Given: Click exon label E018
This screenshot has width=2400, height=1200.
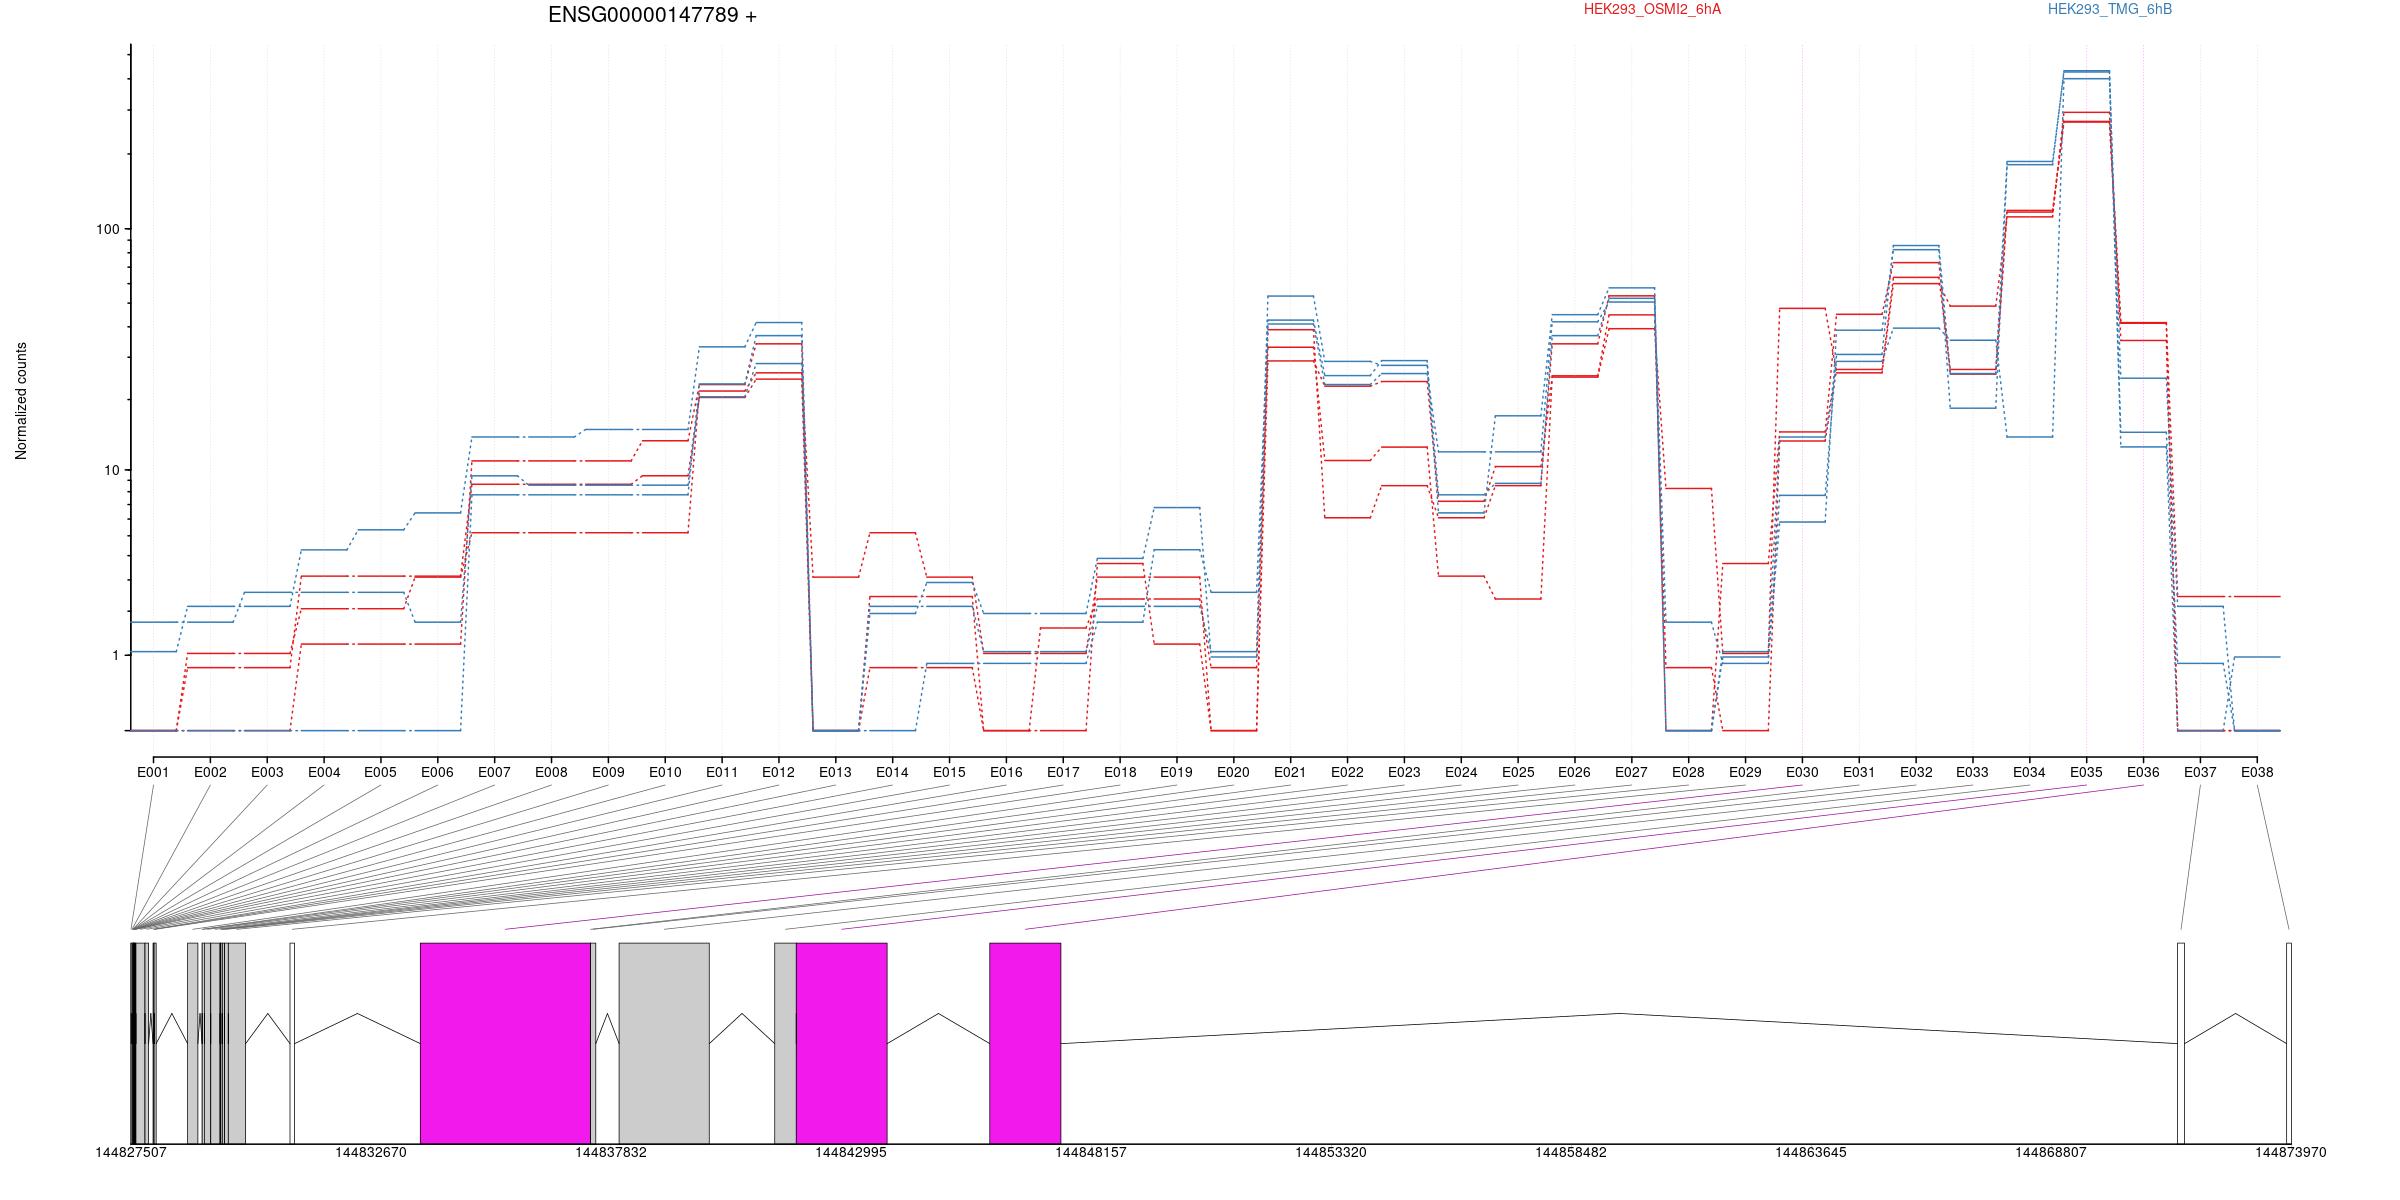Looking at the screenshot, I should click(1120, 772).
